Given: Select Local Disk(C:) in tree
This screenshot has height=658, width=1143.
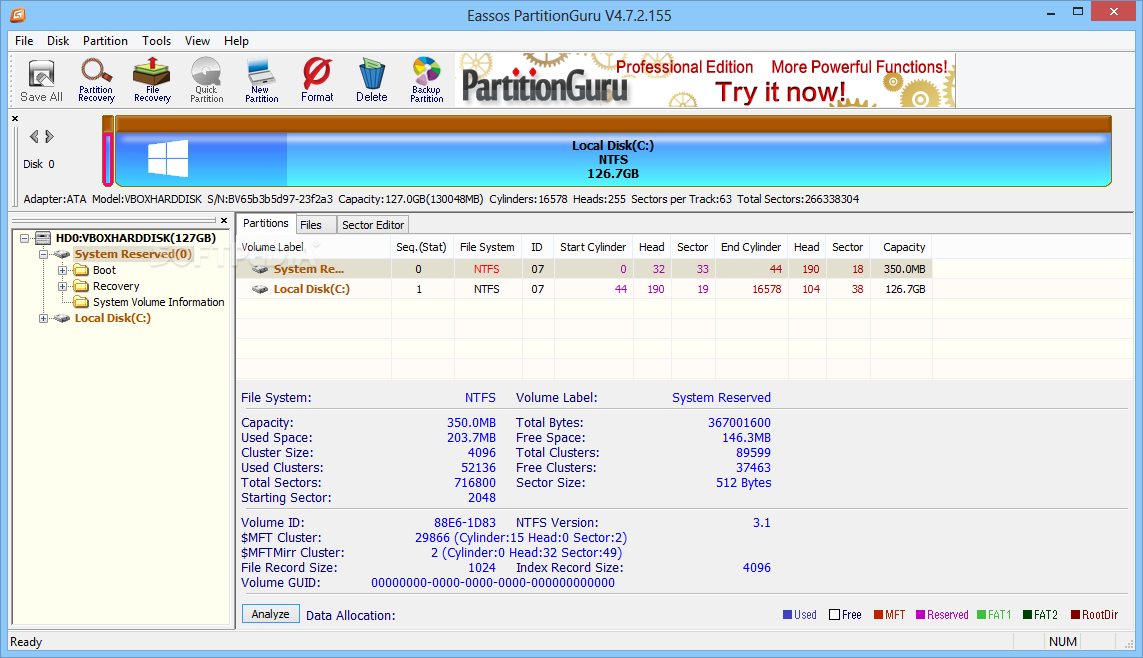Looking at the screenshot, I should pos(112,318).
